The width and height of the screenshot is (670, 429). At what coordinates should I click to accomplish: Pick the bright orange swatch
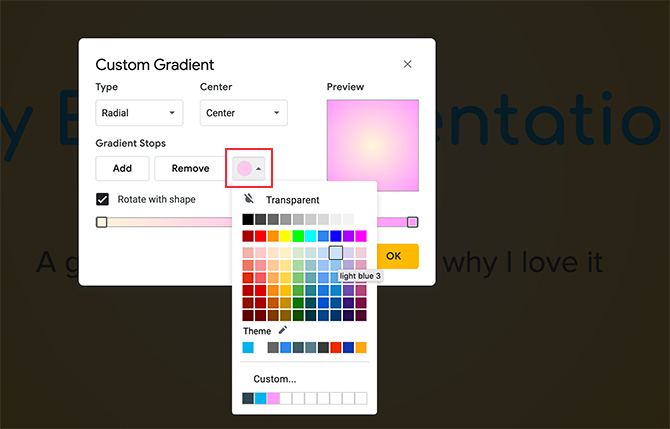click(273, 236)
